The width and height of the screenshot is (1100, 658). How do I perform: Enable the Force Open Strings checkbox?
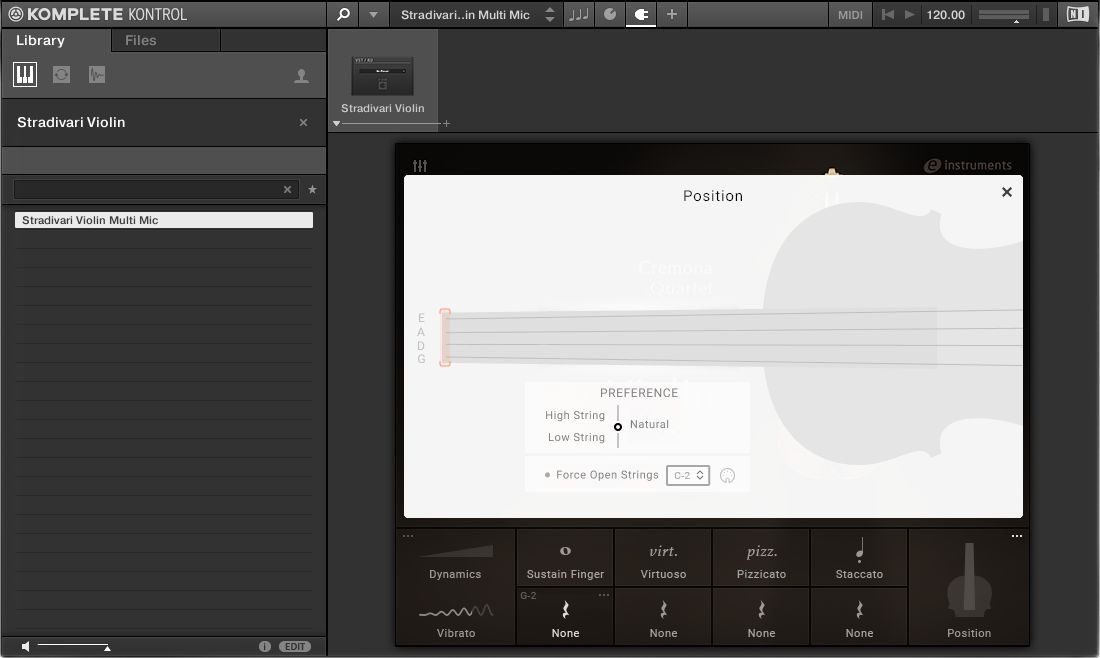point(547,474)
